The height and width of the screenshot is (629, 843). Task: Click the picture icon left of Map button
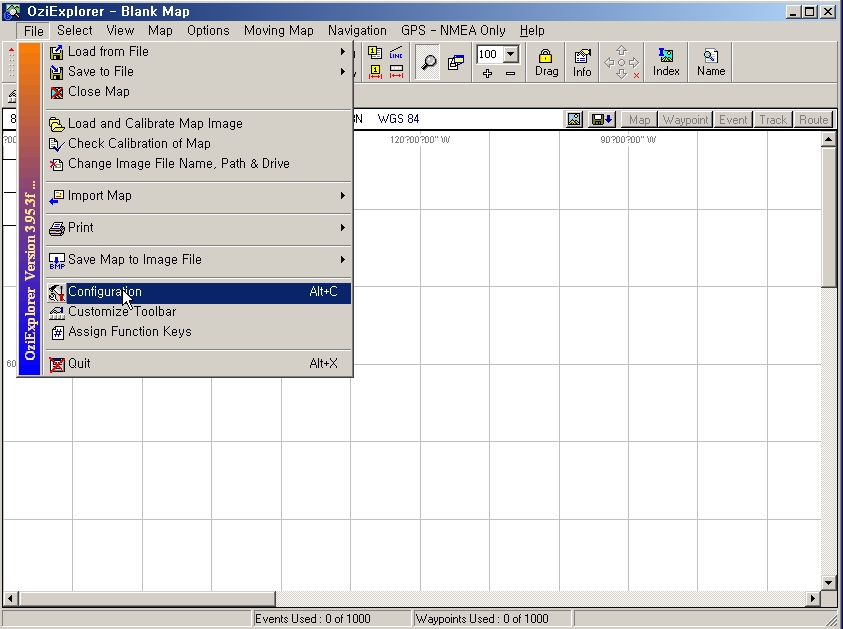click(574, 119)
